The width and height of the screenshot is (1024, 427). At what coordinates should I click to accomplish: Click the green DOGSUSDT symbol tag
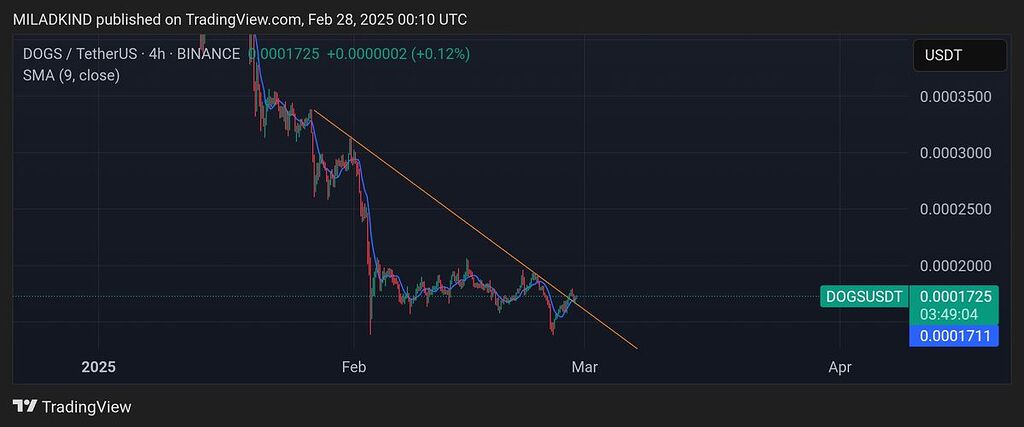[863, 297]
